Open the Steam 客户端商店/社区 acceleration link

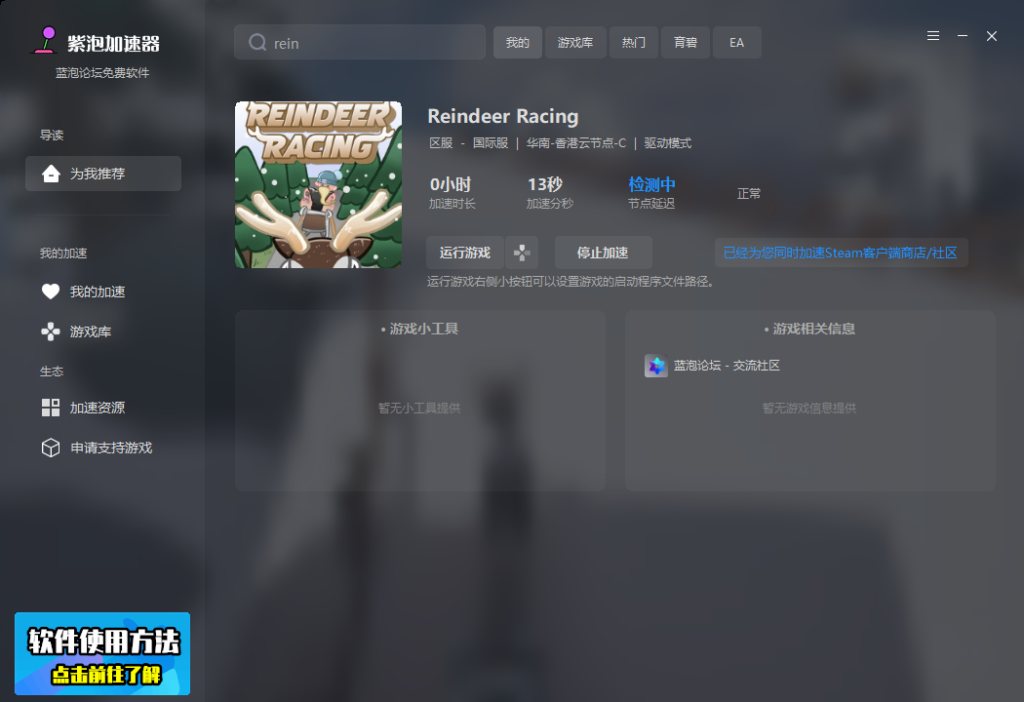point(840,253)
